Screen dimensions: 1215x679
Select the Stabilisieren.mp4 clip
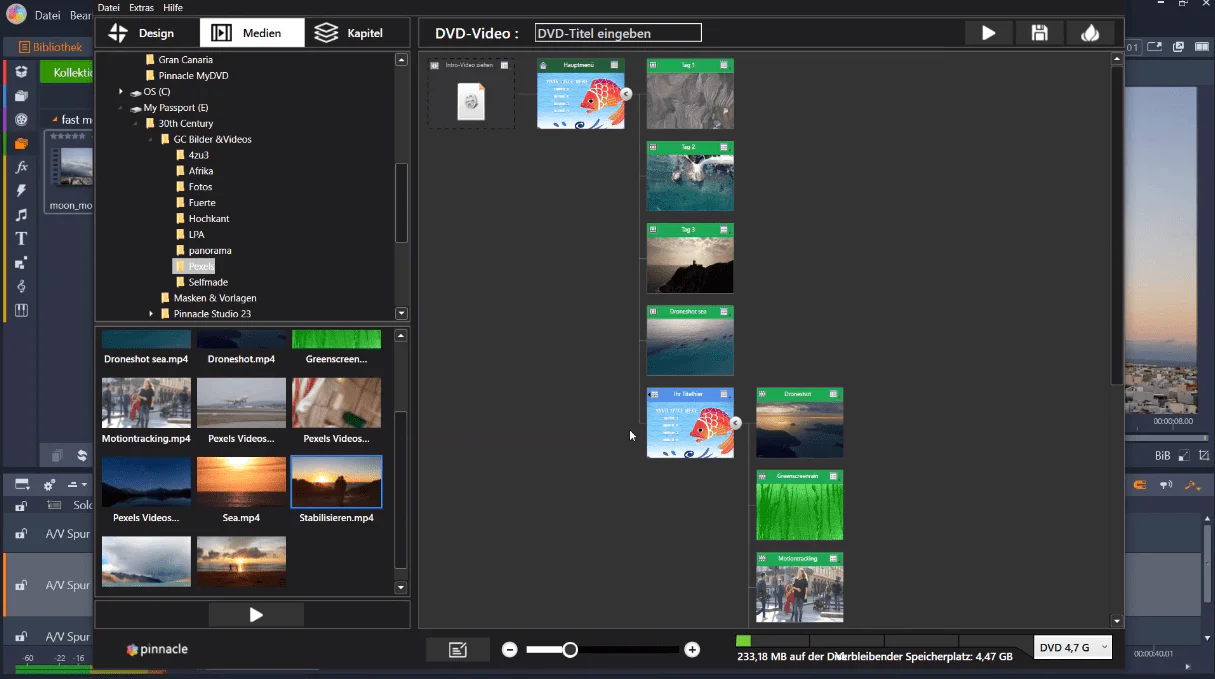pos(336,482)
